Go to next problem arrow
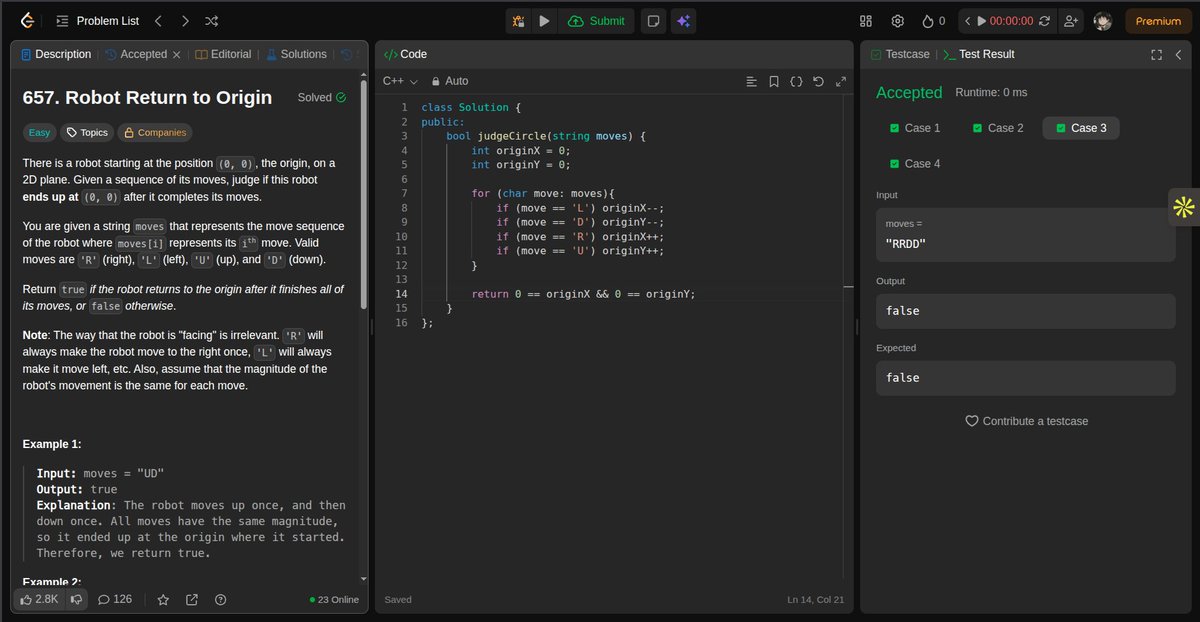This screenshot has width=1200, height=622. 185,20
